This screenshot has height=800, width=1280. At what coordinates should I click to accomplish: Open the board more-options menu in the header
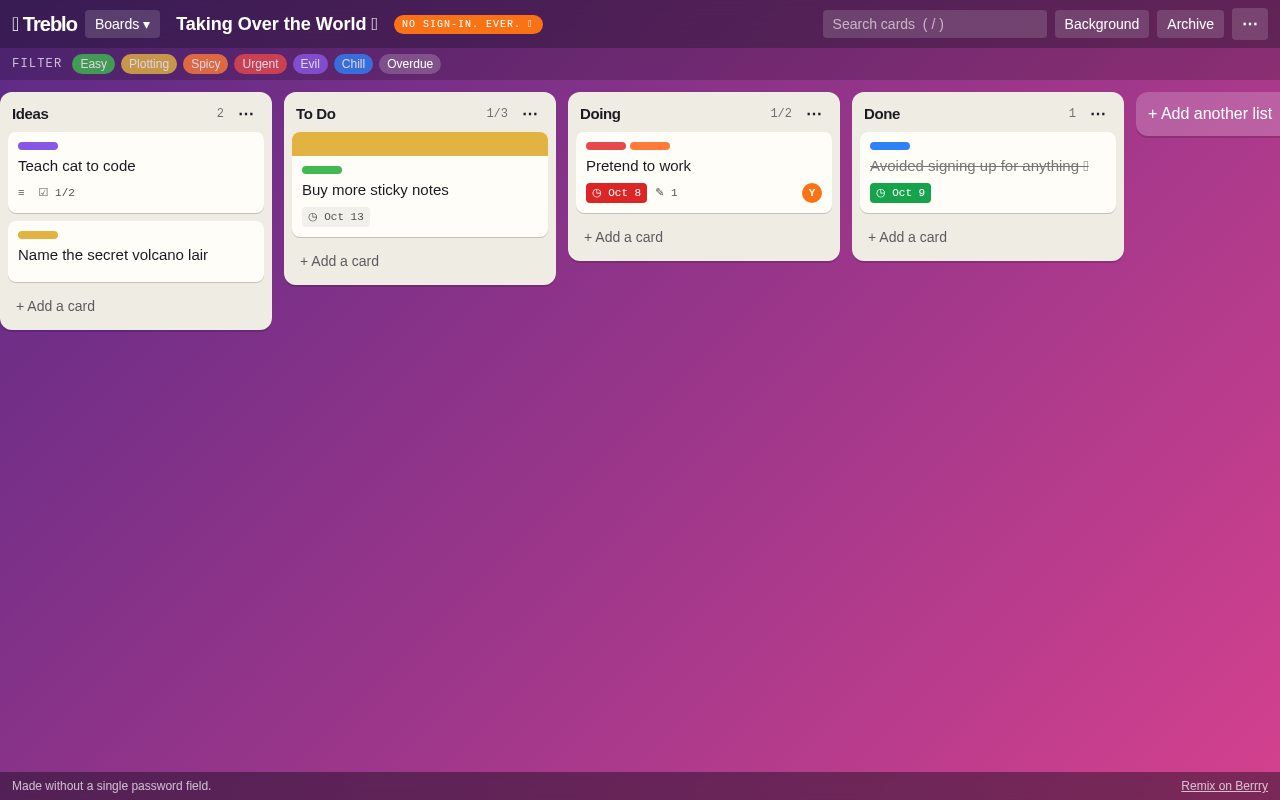pos(1250,24)
